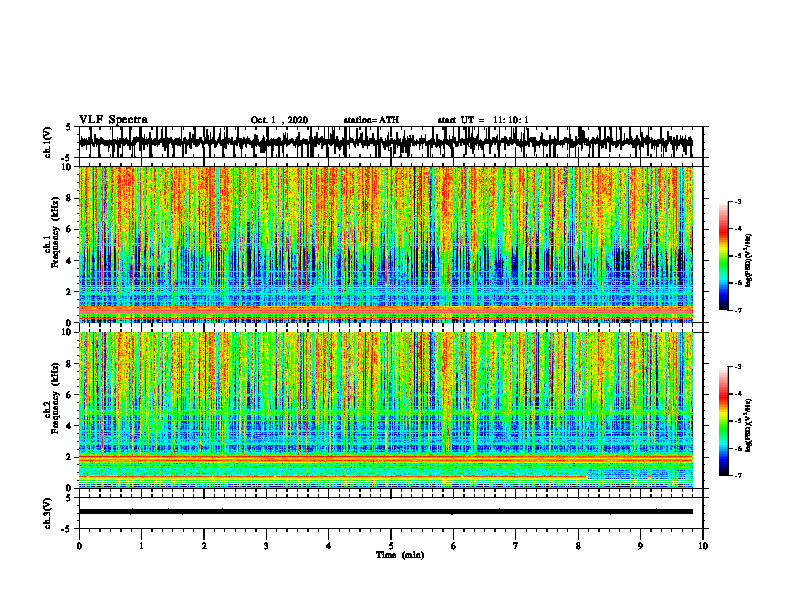
Task: Click the "5" voltage tick of ch.1(V) axis
Action: pyautogui.click(x=69, y=128)
